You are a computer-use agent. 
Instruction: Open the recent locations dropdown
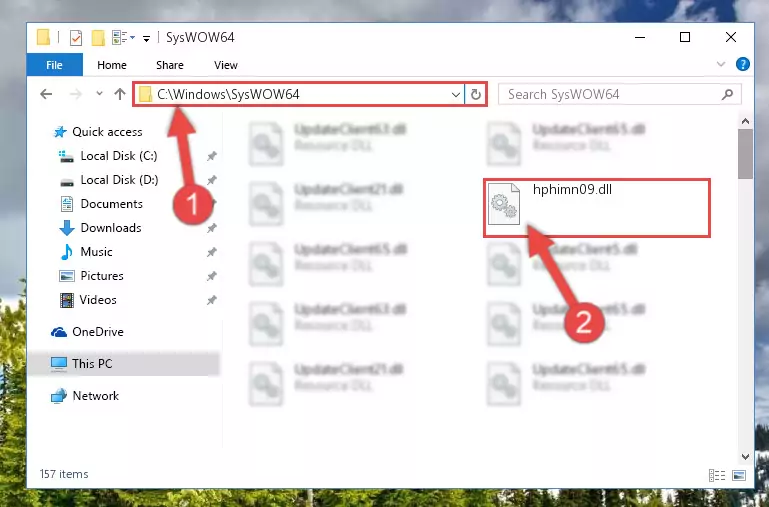[x=100, y=93]
